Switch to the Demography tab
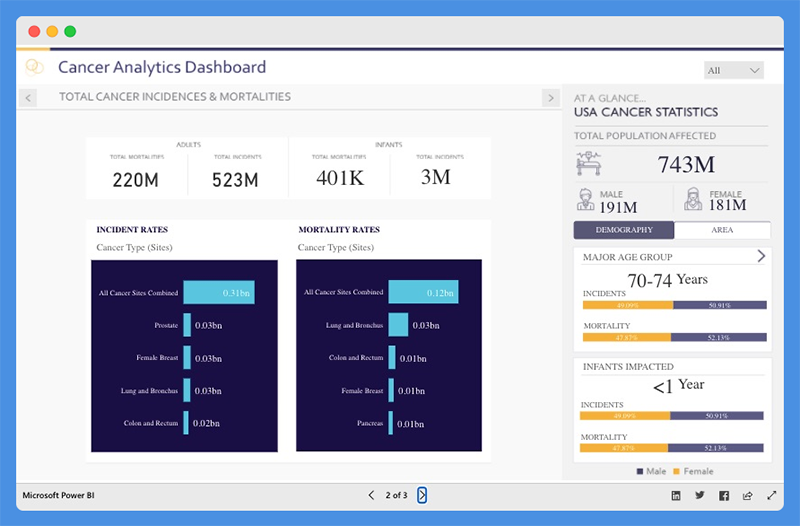The width and height of the screenshot is (800, 526). 623,230
